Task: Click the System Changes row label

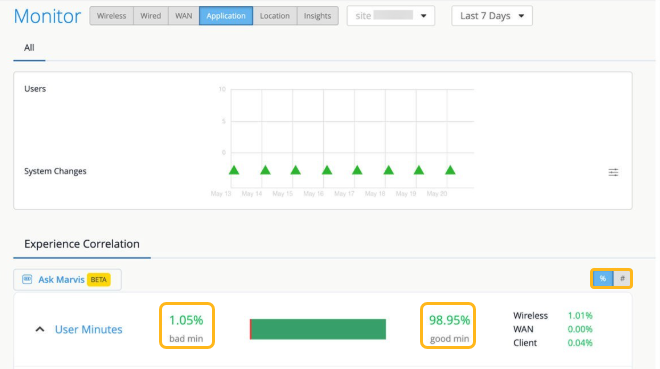Action: click(55, 171)
